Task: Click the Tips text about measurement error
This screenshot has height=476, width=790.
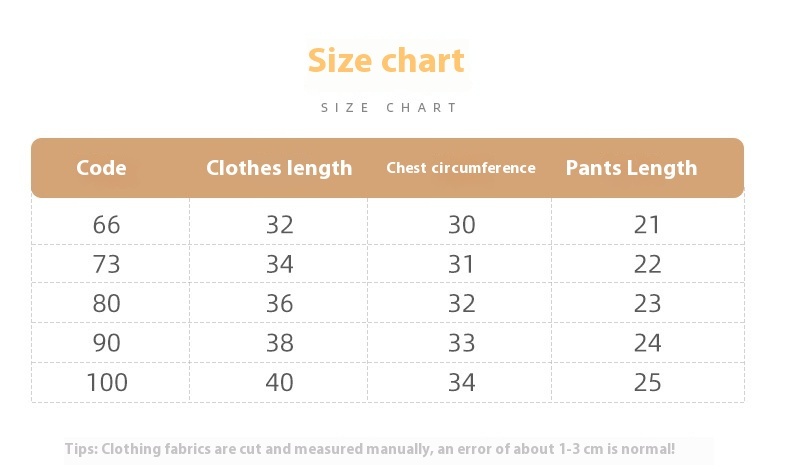Action: pyautogui.click(x=370, y=449)
